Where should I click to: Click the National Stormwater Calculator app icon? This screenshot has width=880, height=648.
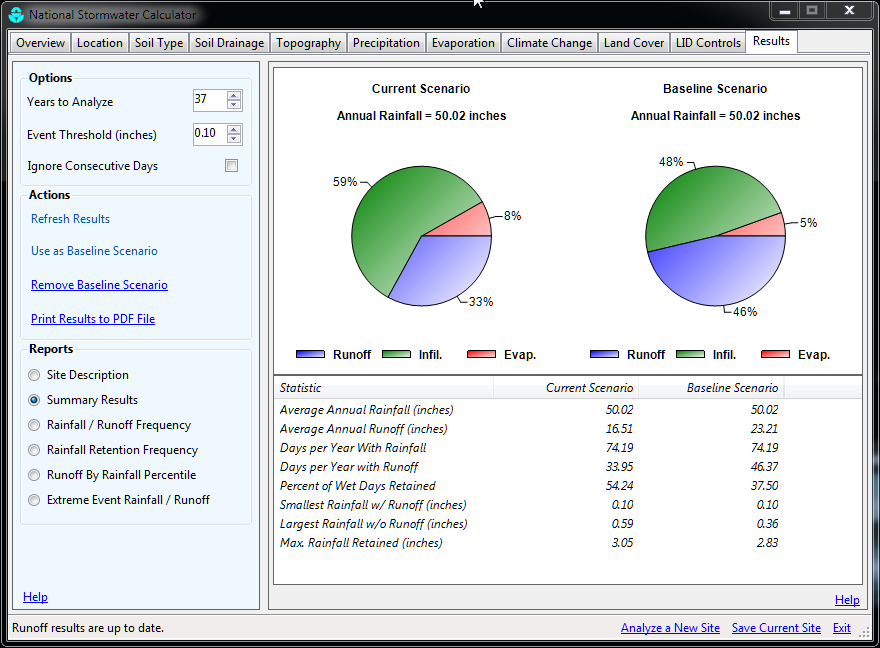[16, 14]
